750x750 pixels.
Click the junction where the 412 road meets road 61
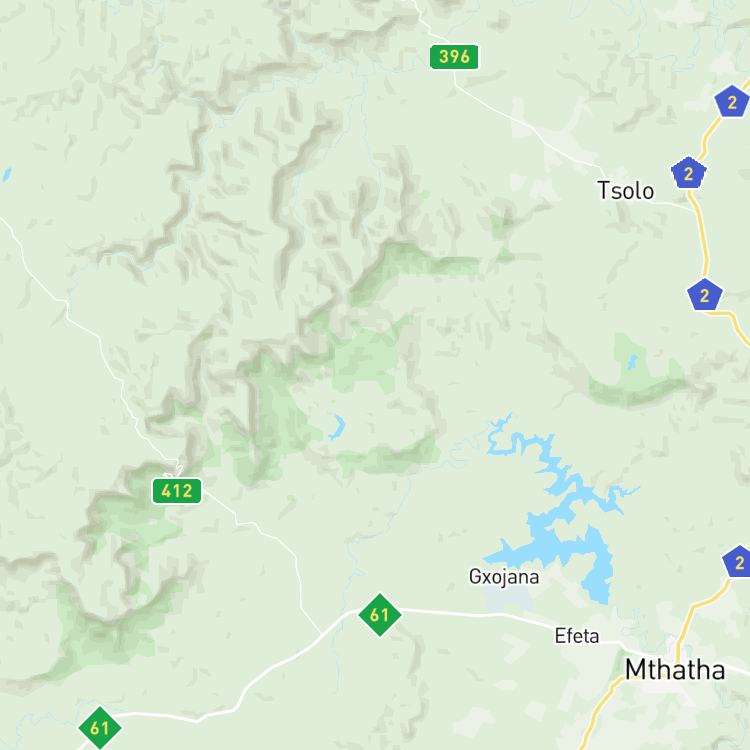pos(322,635)
